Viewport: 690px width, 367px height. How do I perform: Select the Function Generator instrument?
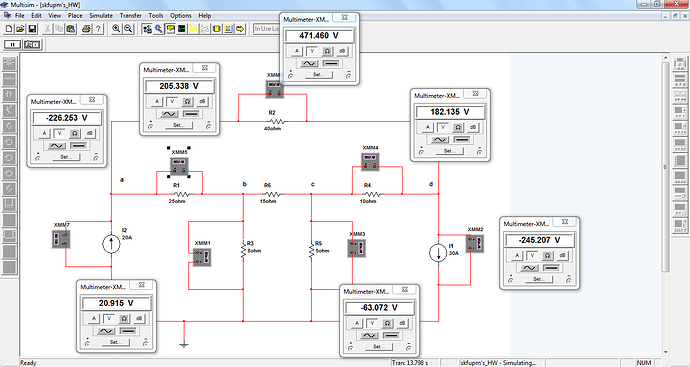680,81
